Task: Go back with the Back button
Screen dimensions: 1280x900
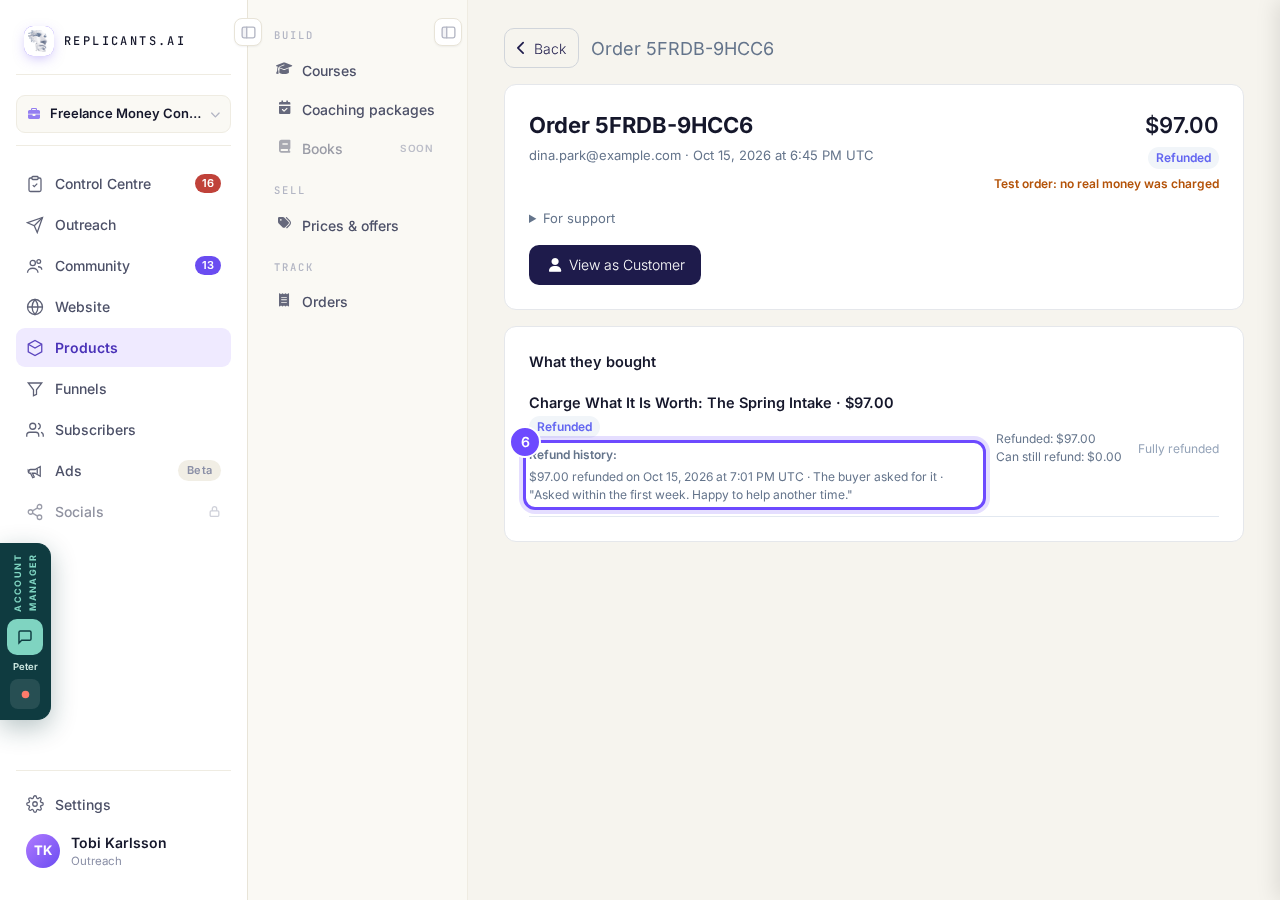Action: click(x=541, y=48)
